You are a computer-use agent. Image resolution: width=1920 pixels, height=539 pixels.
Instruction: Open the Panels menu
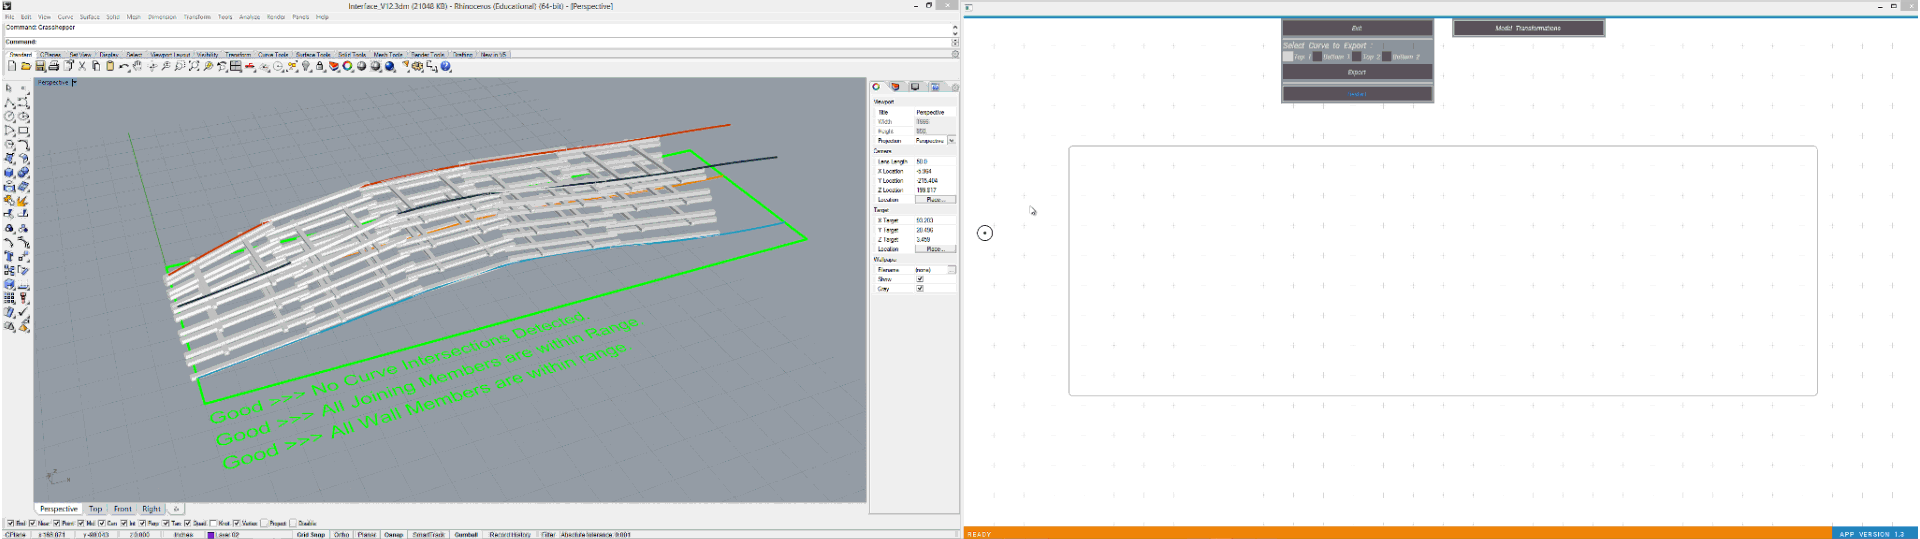(300, 17)
